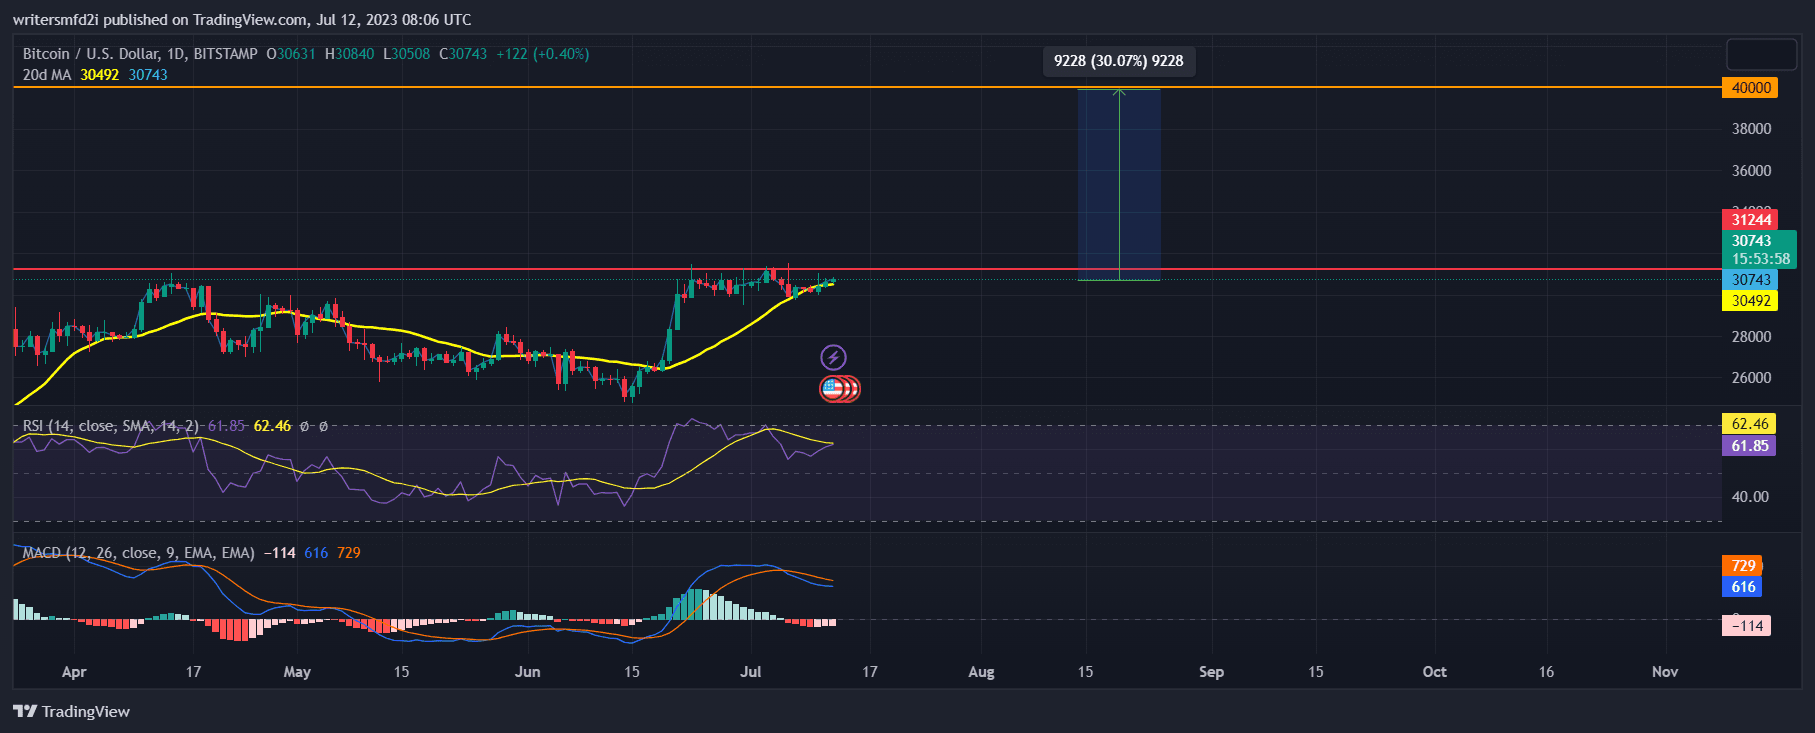Click the empty box in top-right corner
1815x733 pixels.
click(1761, 54)
